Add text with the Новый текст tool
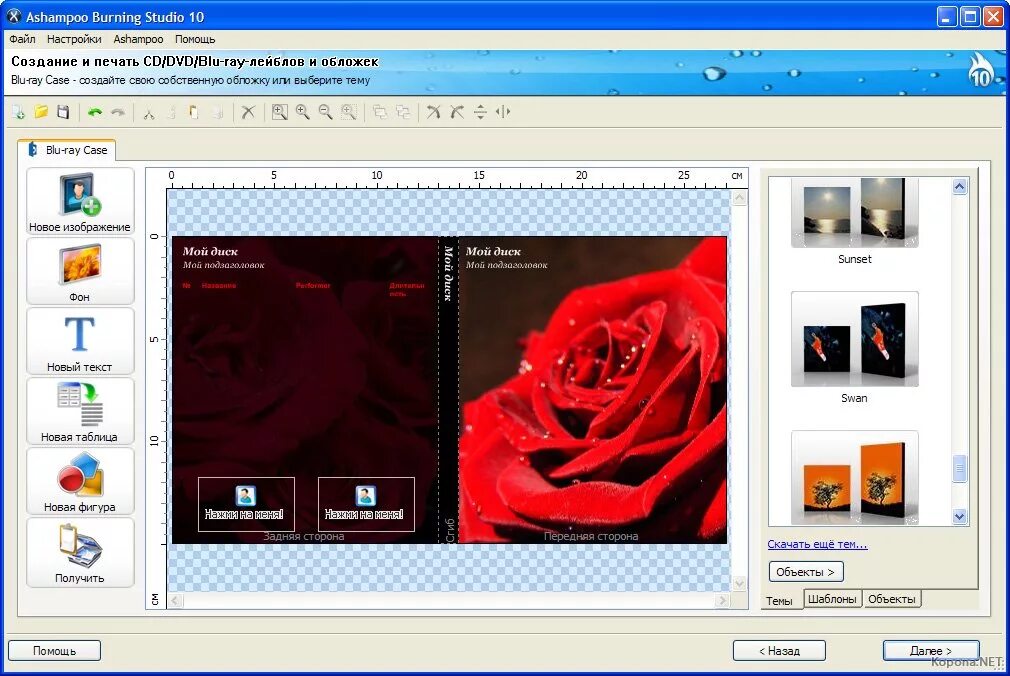 [80, 340]
